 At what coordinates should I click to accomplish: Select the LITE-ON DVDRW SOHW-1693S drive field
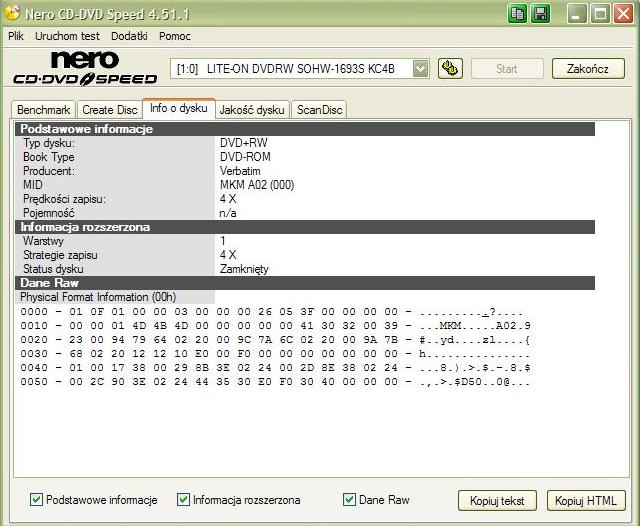(x=300, y=69)
